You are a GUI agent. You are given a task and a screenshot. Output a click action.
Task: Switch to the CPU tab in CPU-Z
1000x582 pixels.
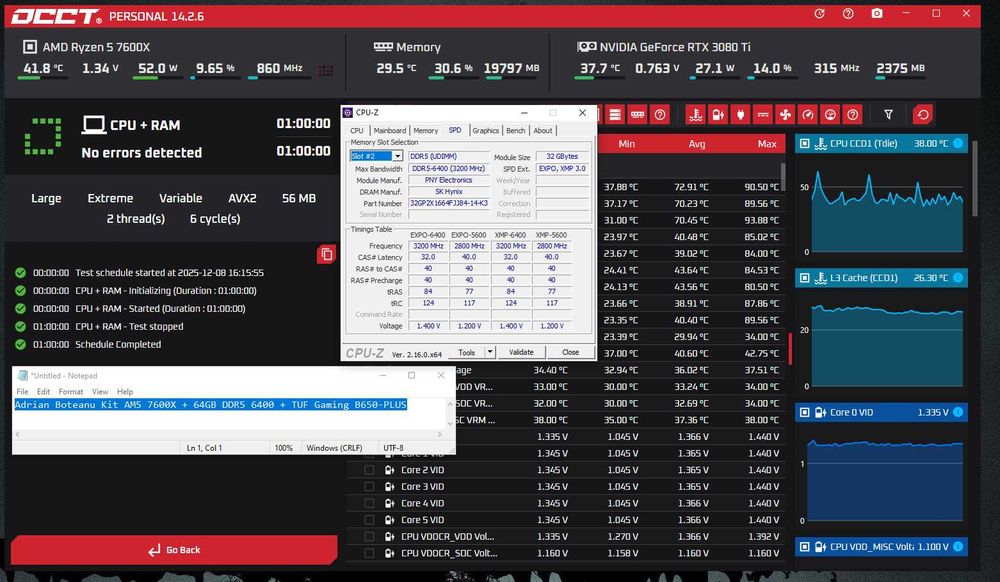(357, 131)
